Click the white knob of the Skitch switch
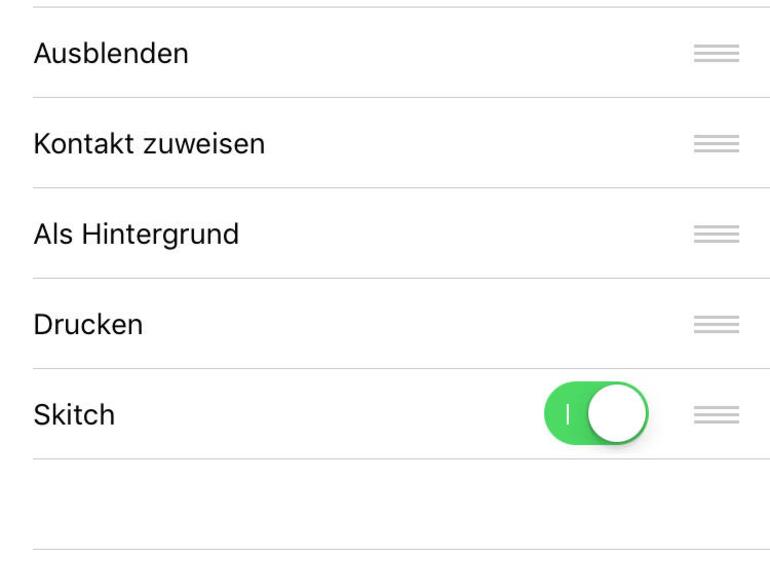 coord(617,413)
